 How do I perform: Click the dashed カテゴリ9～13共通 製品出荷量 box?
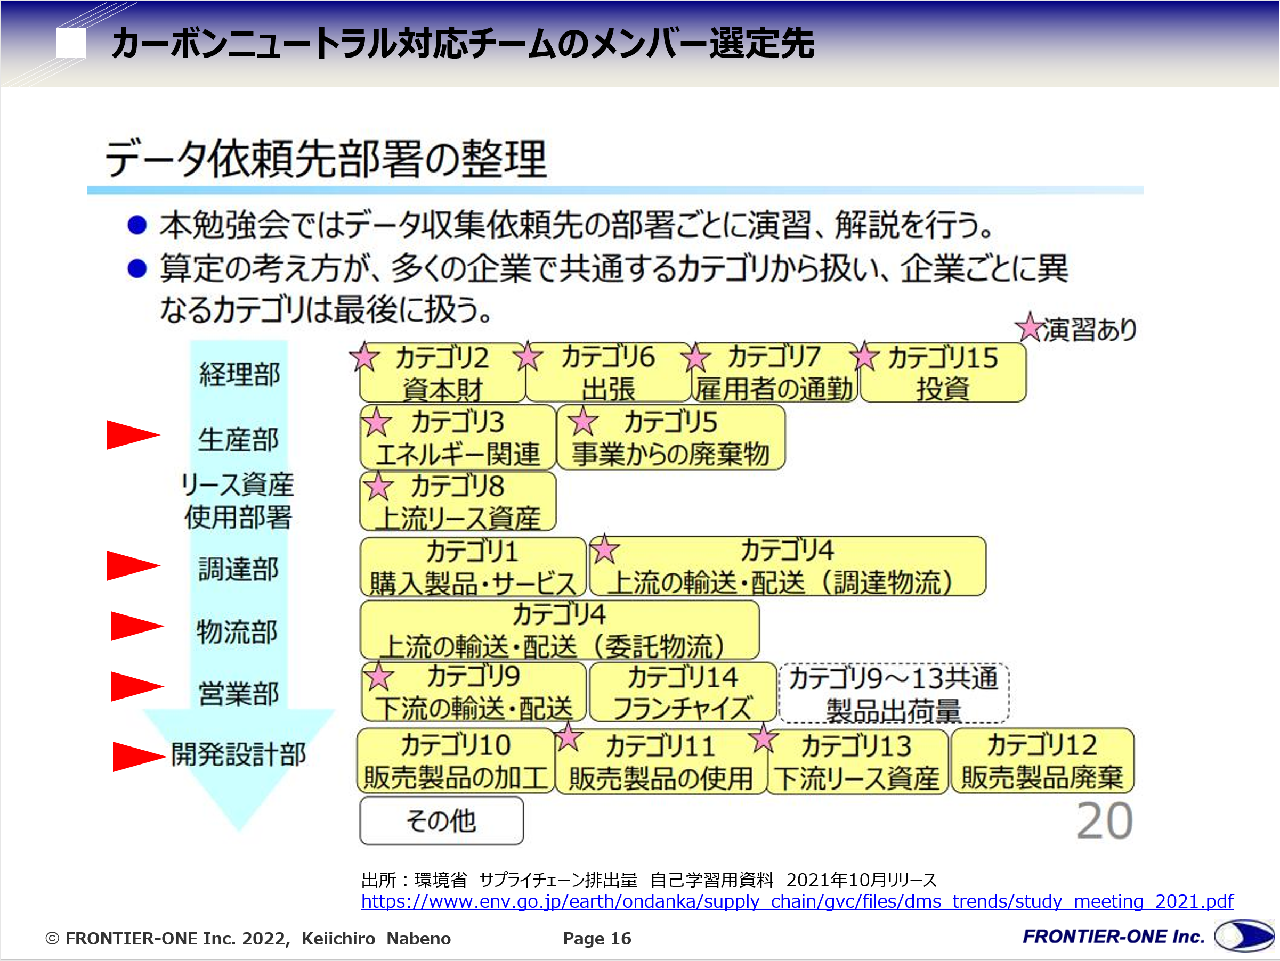pyautogui.click(x=893, y=693)
